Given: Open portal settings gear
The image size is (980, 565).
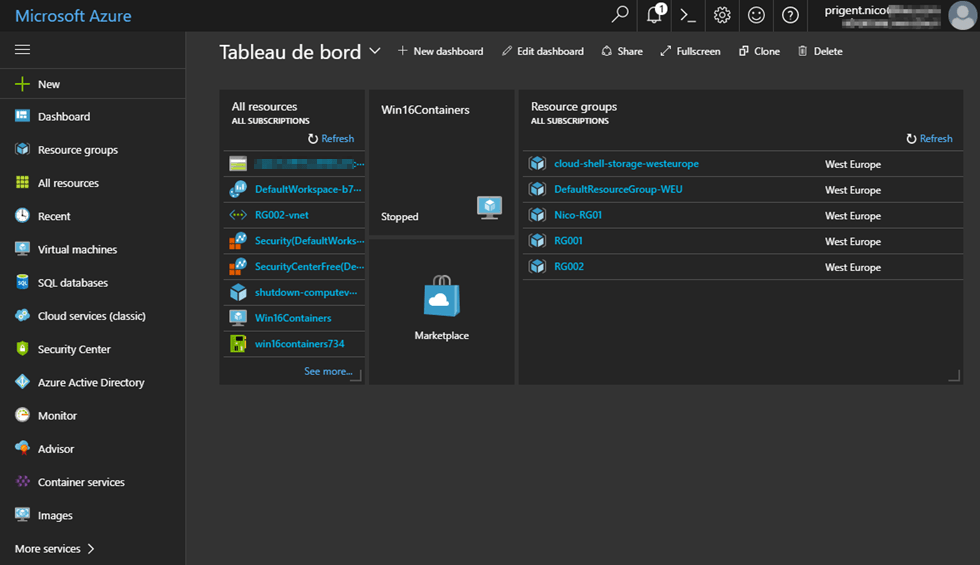Looking at the screenshot, I should (722, 15).
